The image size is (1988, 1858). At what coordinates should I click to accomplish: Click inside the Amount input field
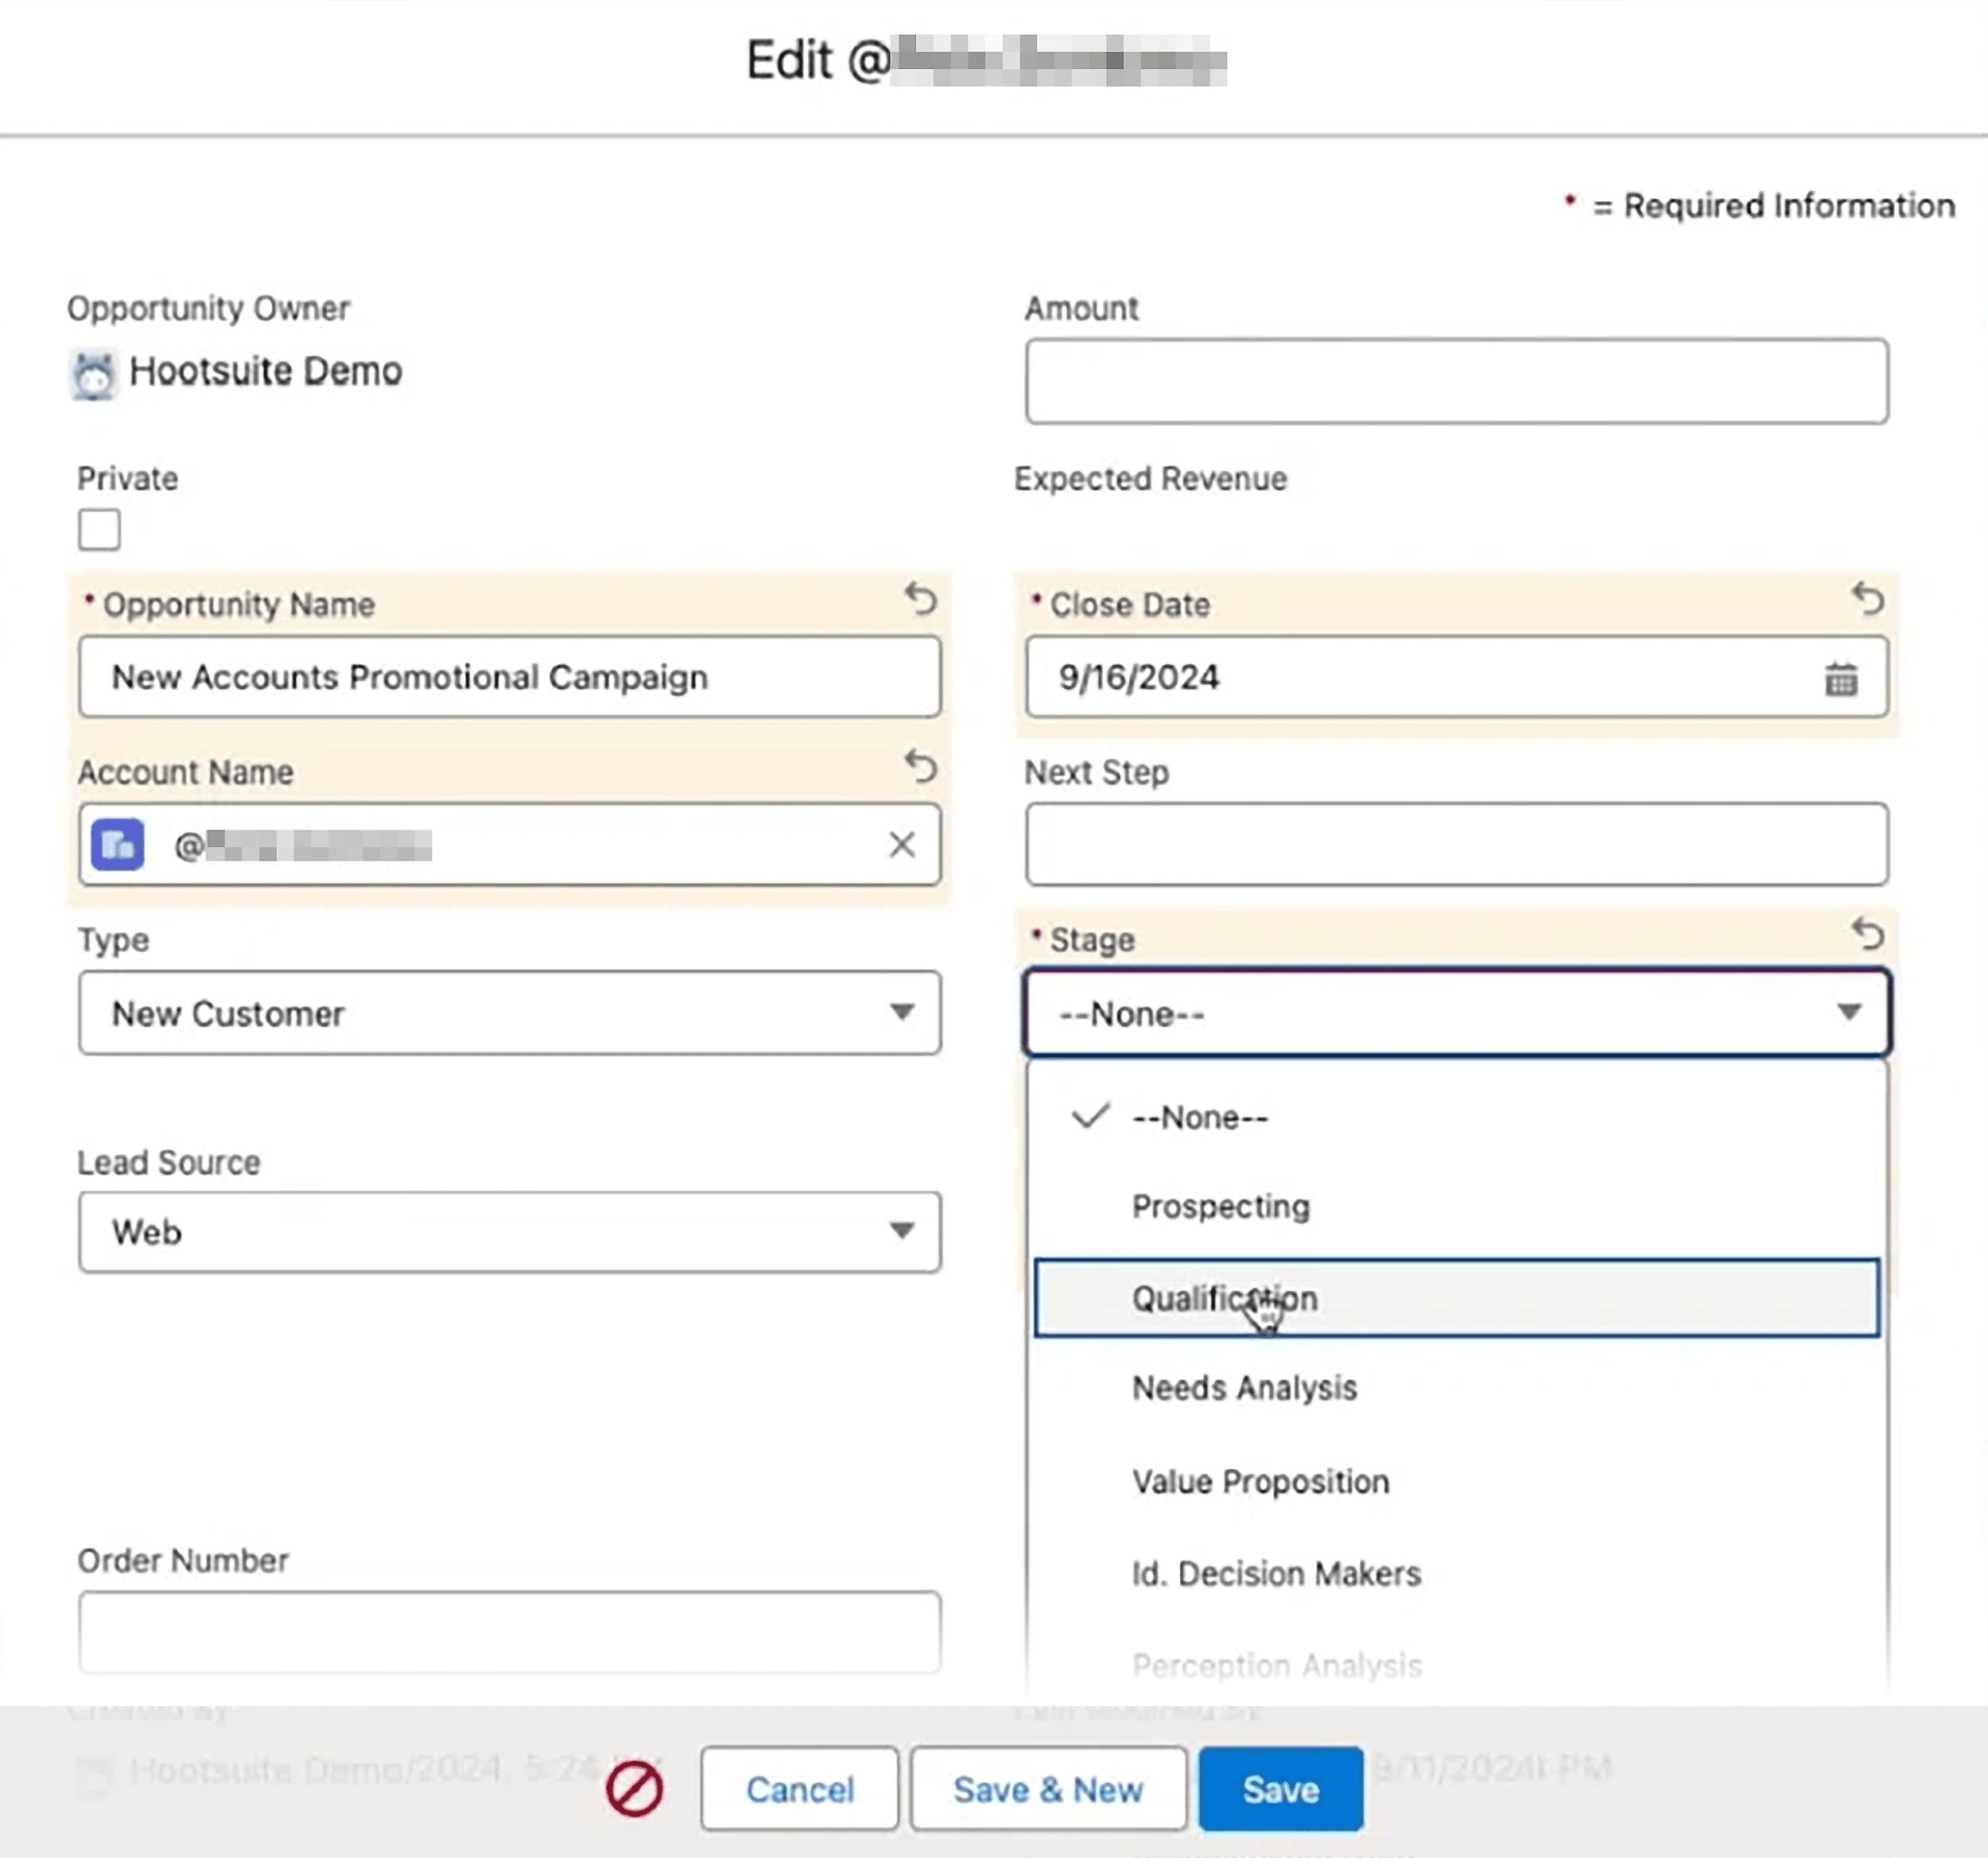pyautogui.click(x=1456, y=381)
